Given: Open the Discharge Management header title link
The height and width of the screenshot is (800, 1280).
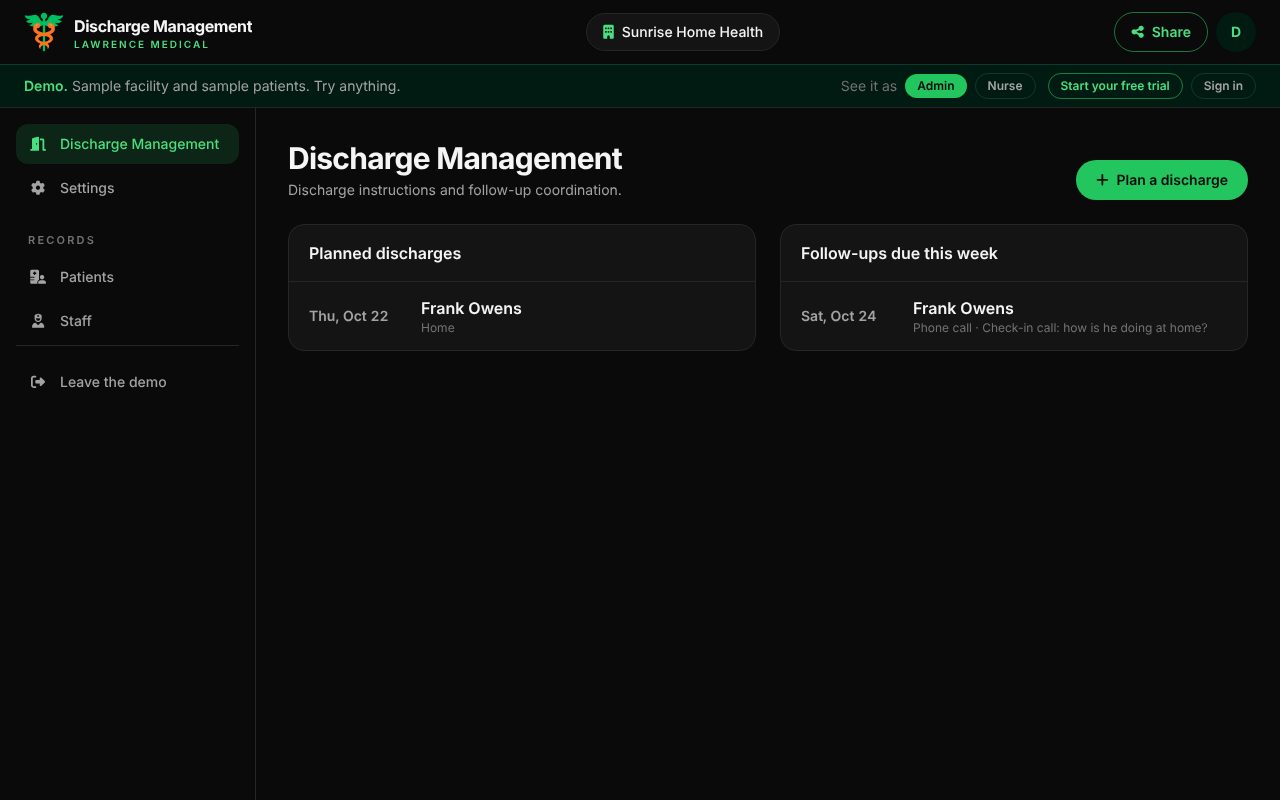Looking at the screenshot, I should [163, 26].
